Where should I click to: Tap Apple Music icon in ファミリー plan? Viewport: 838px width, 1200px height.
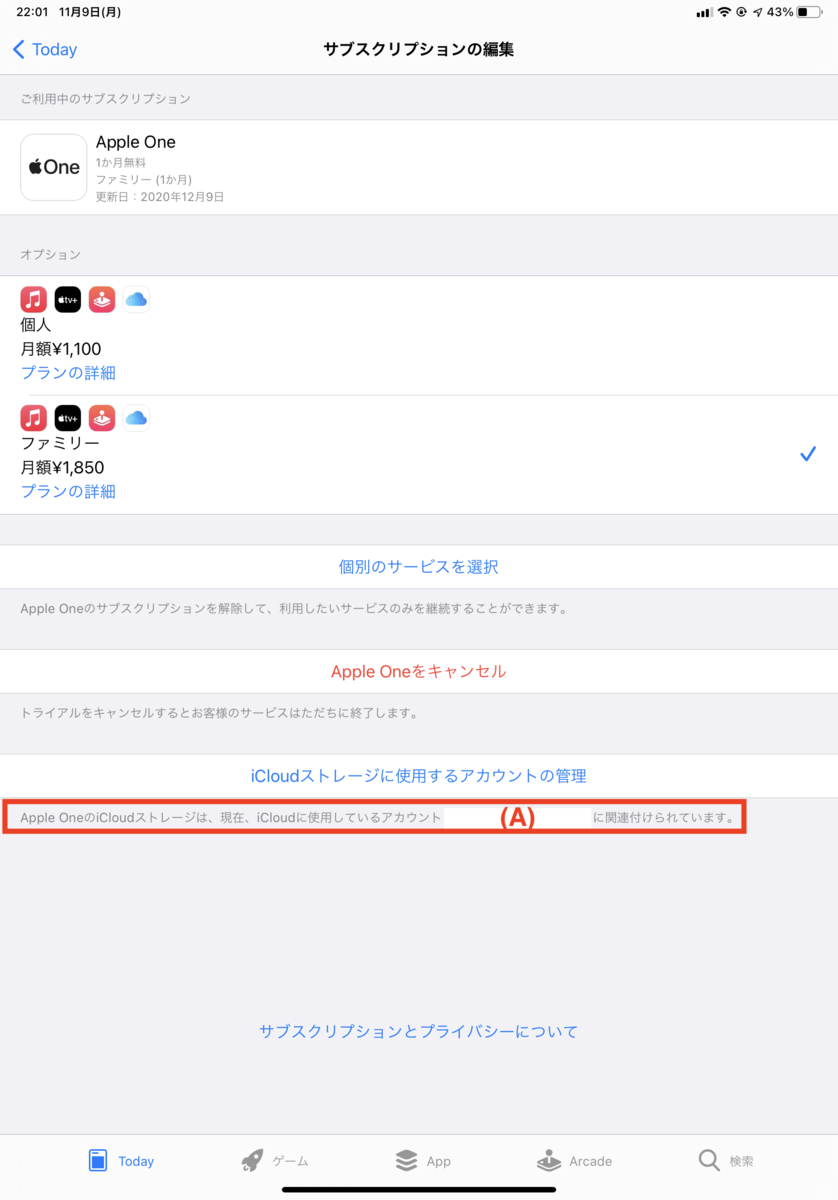(34, 417)
